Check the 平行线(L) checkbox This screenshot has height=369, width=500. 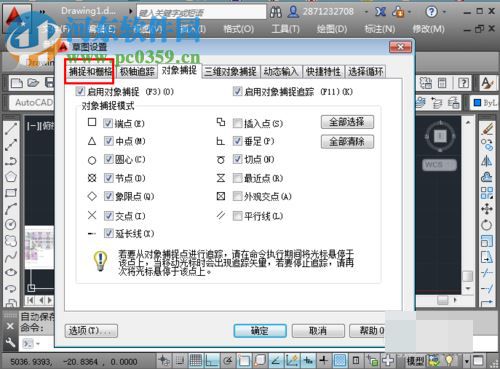pyautogui.click(x=237, y=216)
